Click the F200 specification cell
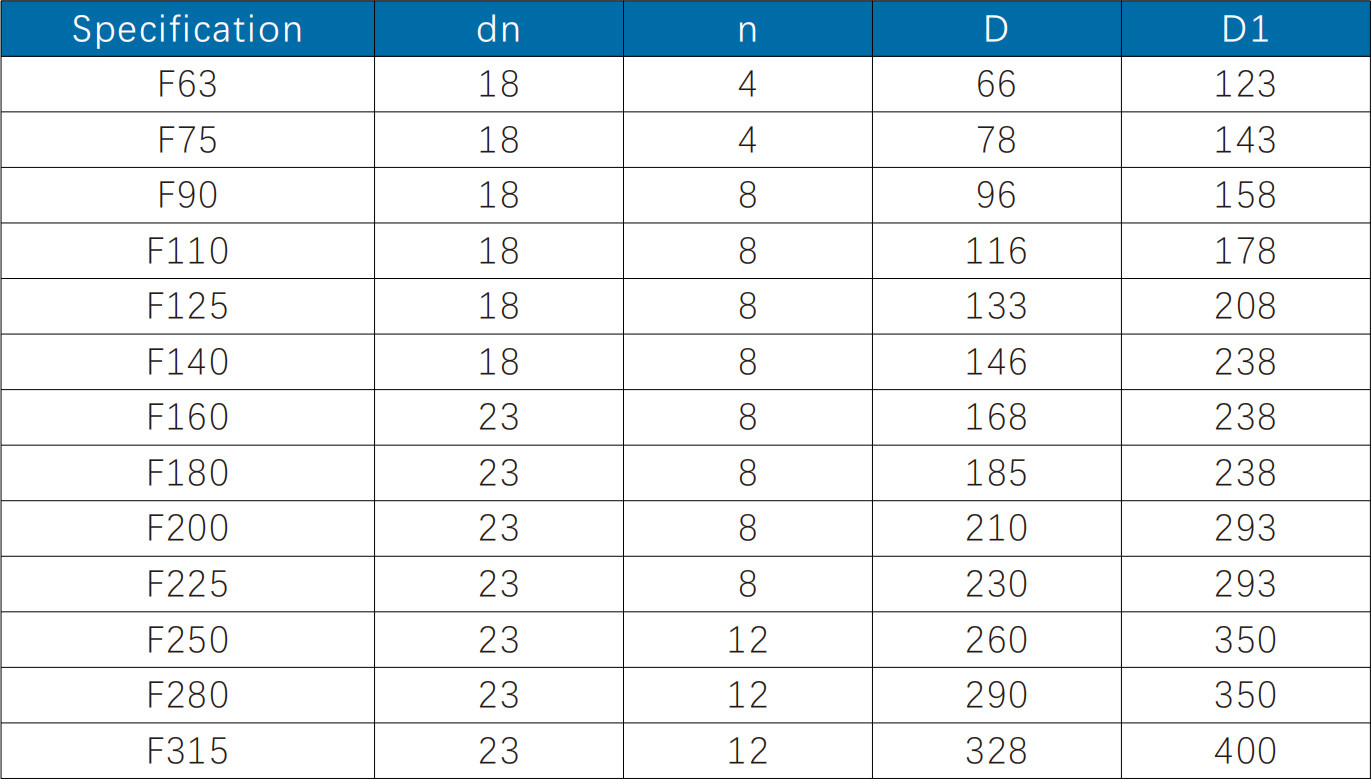Viewport: 1371px width, 779px height. [x=187, y=528]
